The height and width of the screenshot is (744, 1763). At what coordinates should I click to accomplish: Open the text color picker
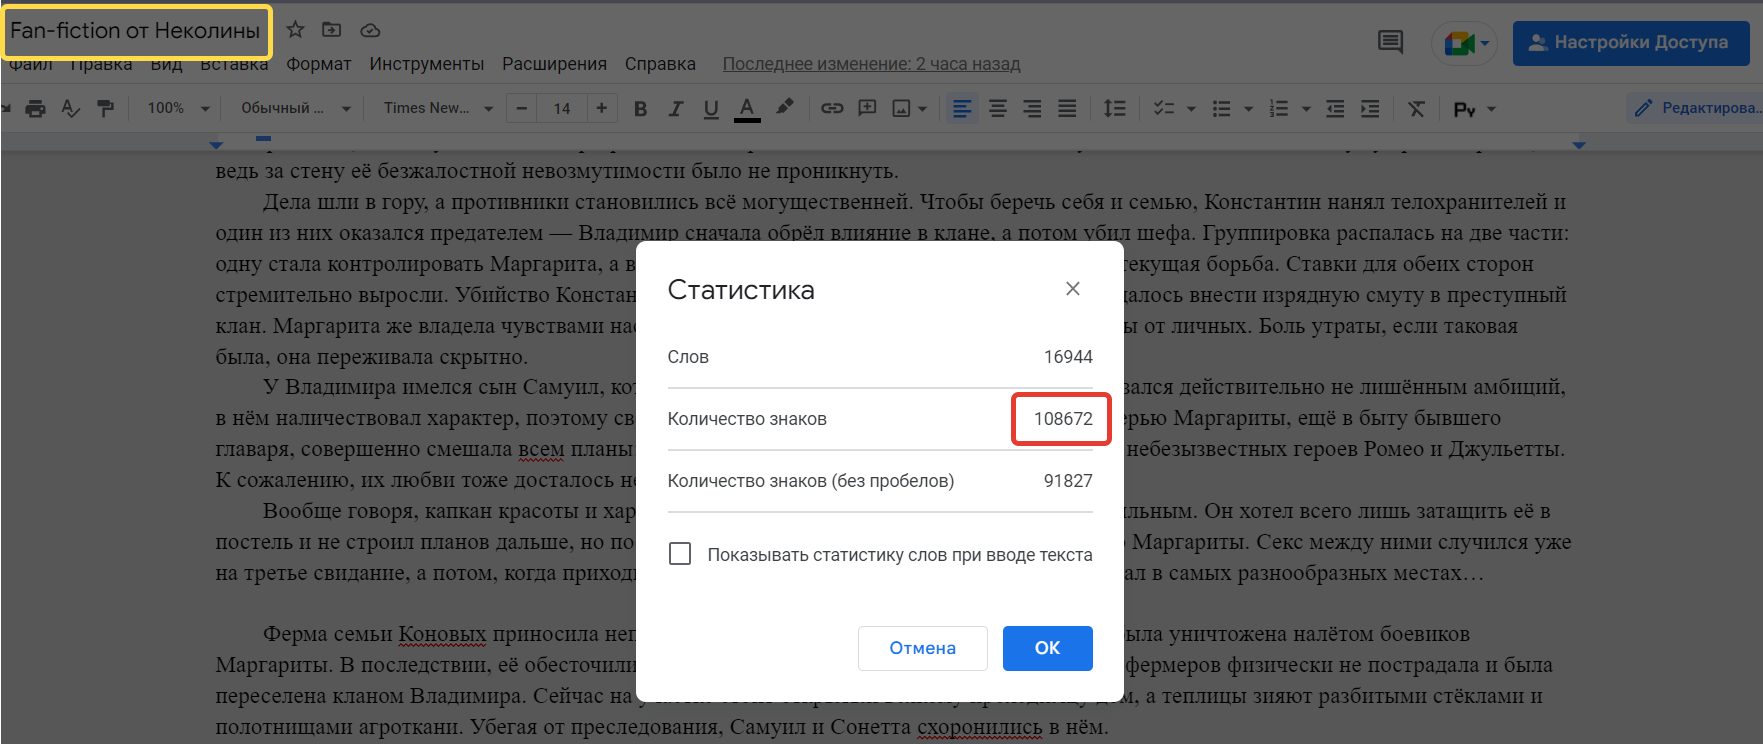(747, 109)
